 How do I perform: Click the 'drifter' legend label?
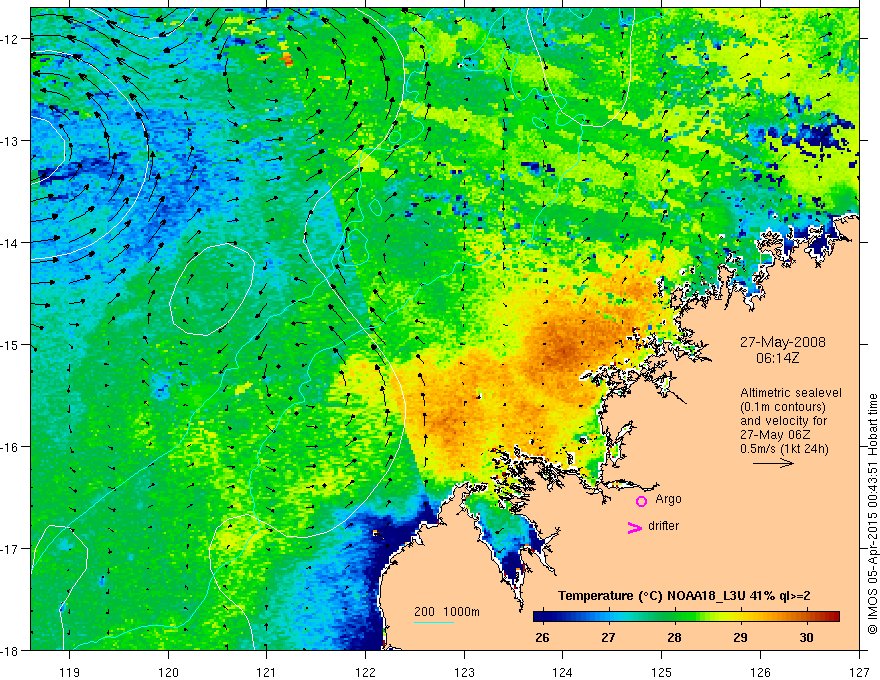point(663,526)
